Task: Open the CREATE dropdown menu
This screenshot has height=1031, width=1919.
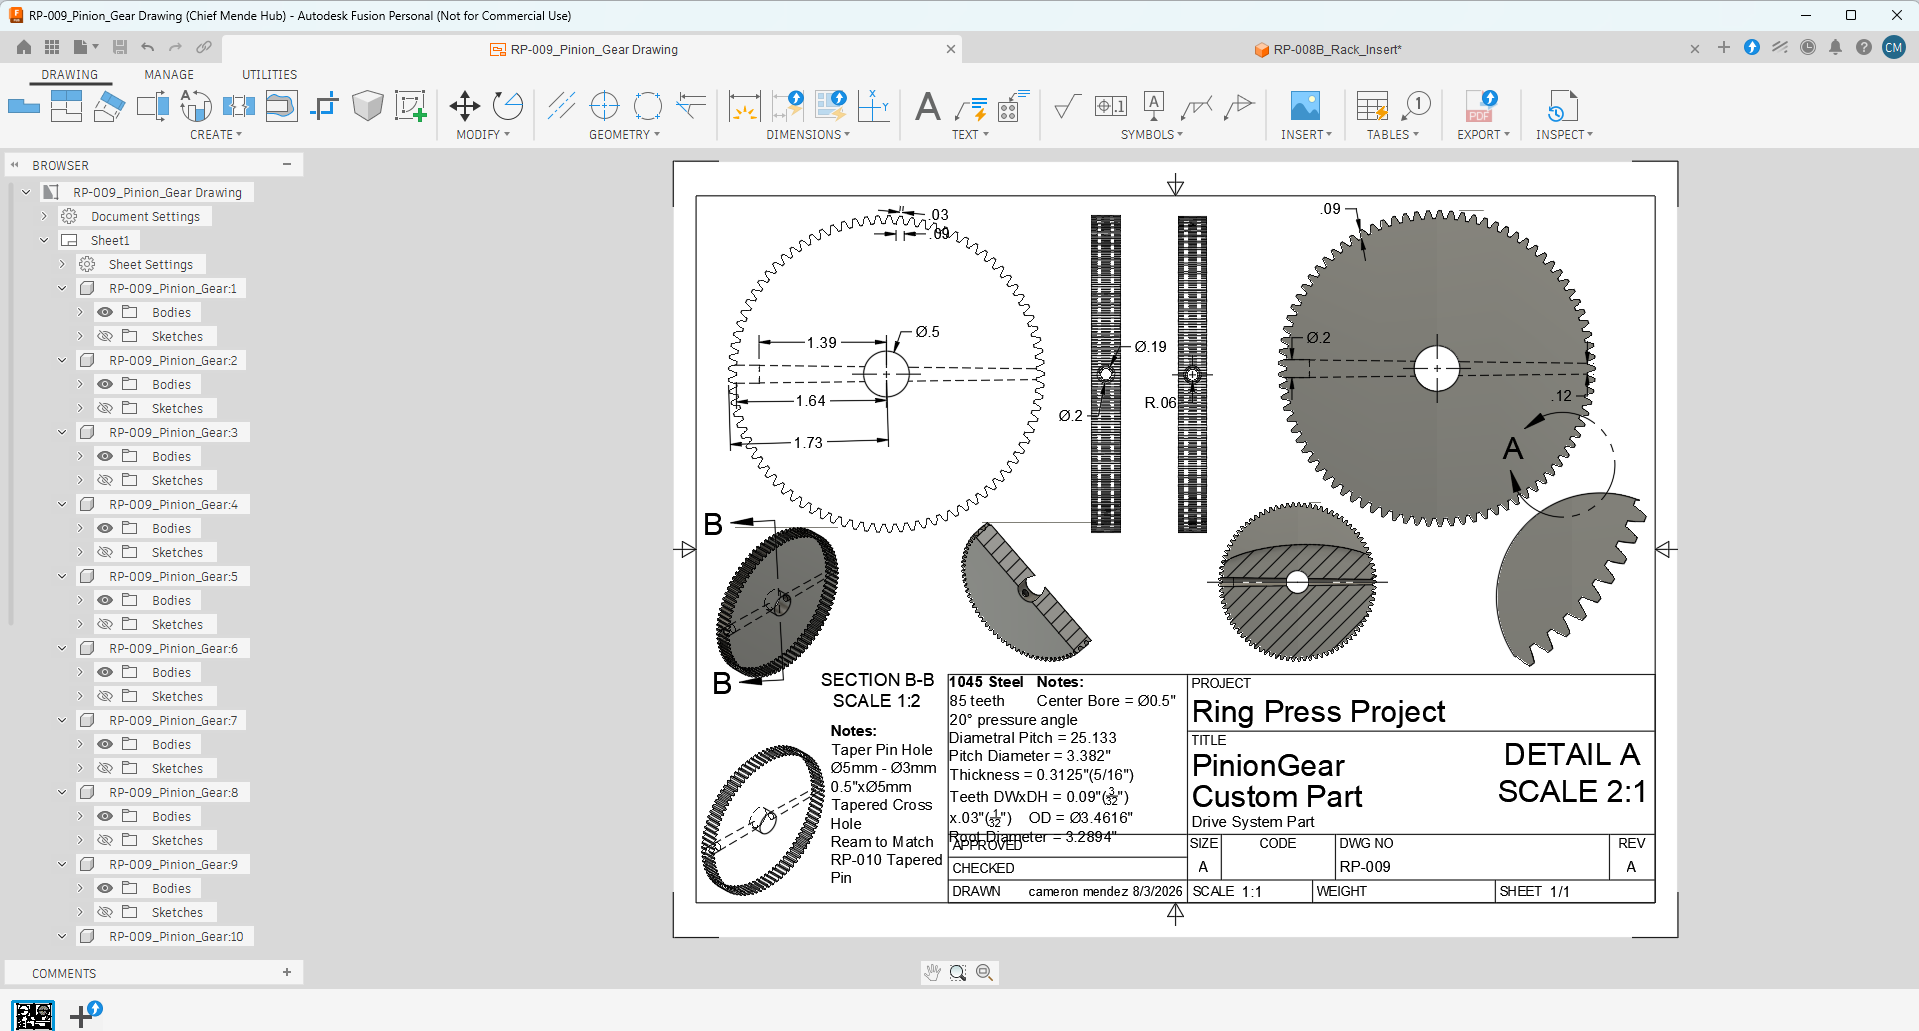Action: tap(216, 134)
